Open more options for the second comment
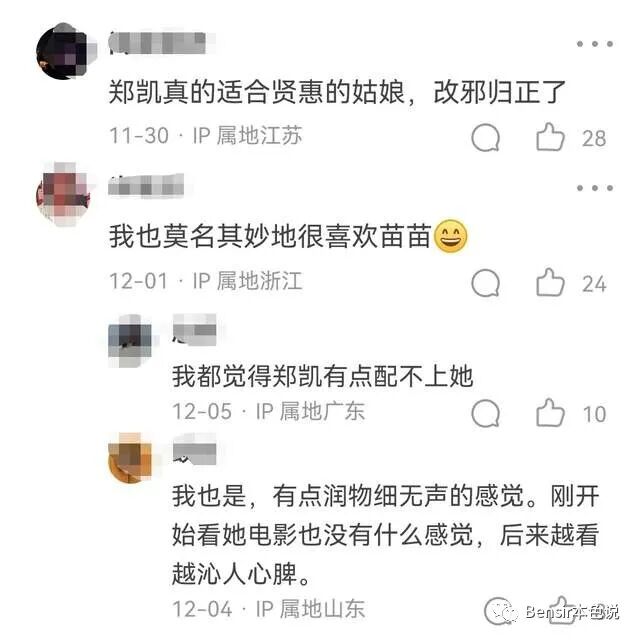The height and width of the screenshot is (640, 640). point(595,188)
